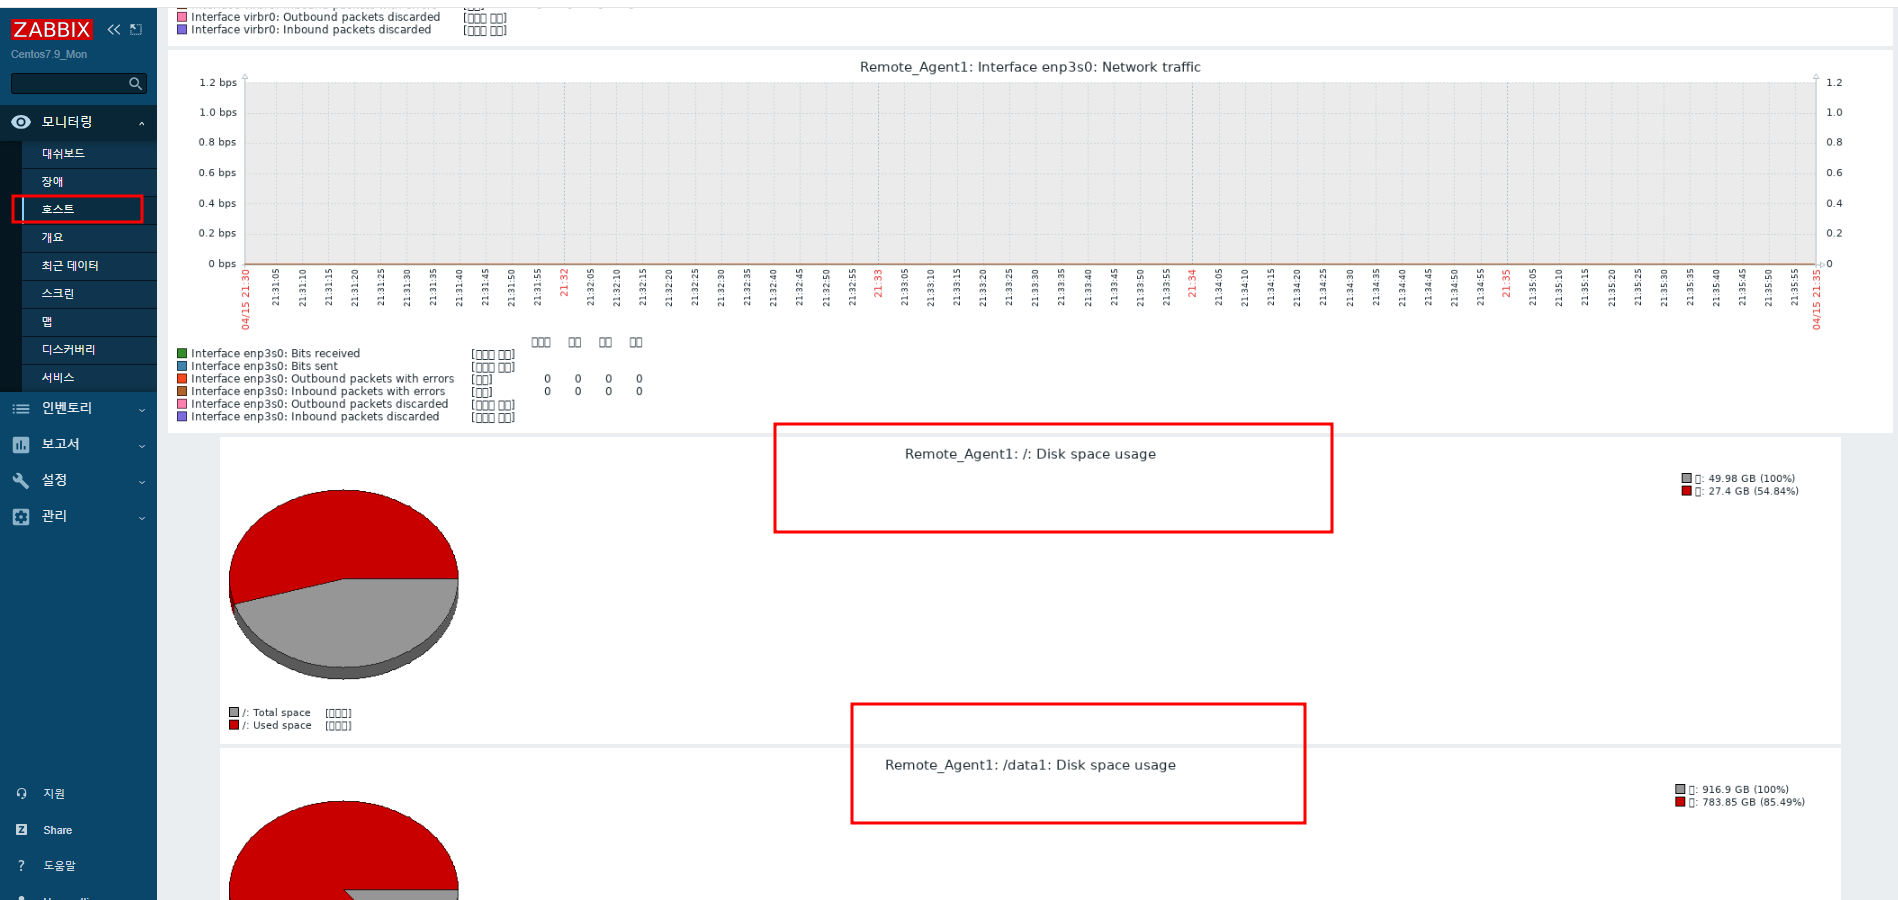Click the /data1 Disk space usage title
Screen dimensions: 1898x900
tap(1030, 765)
